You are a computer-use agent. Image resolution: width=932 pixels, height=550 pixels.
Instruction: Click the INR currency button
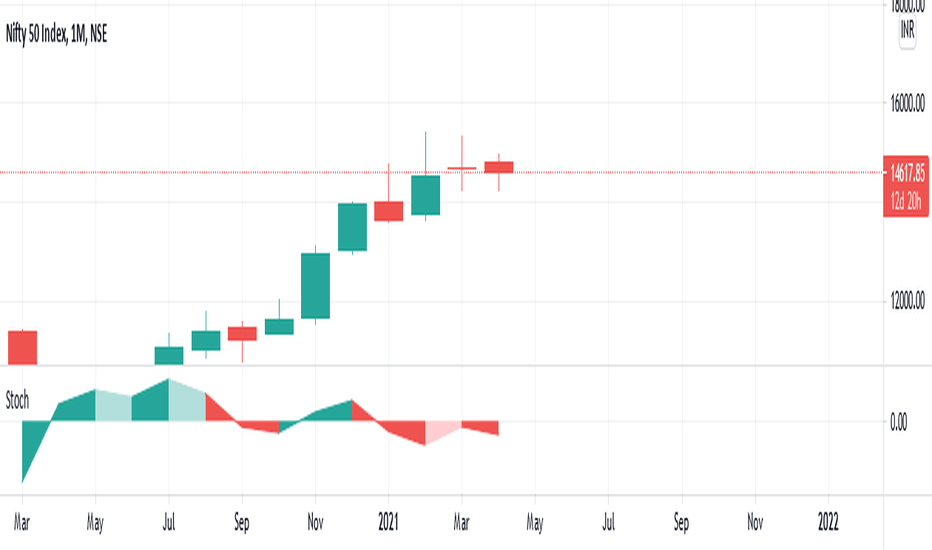coord(907,30)
